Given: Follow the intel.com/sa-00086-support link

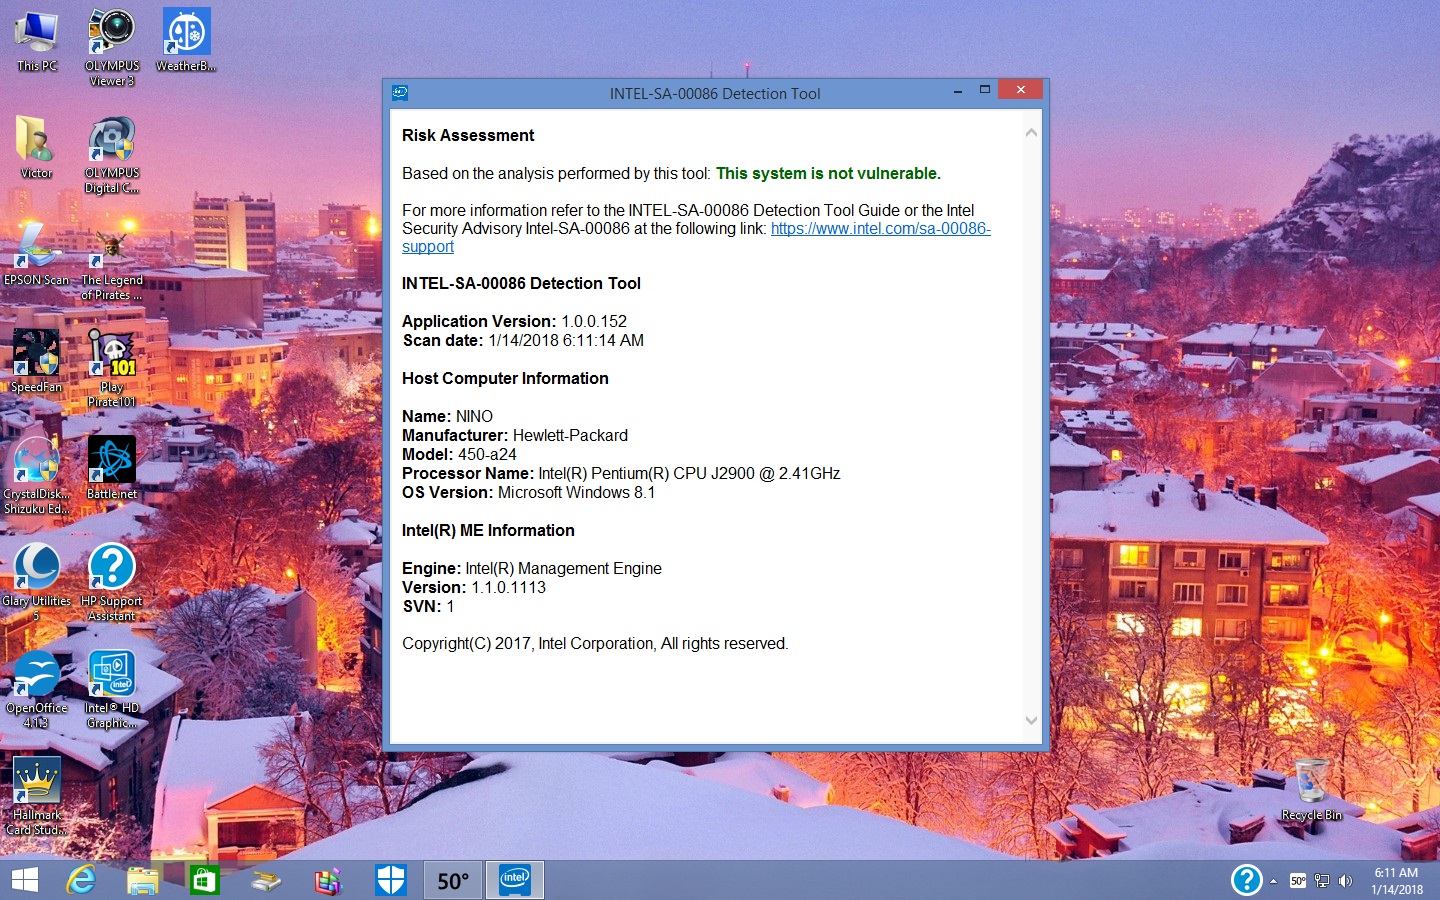Looking at the screenshot, I should (880, 228).
